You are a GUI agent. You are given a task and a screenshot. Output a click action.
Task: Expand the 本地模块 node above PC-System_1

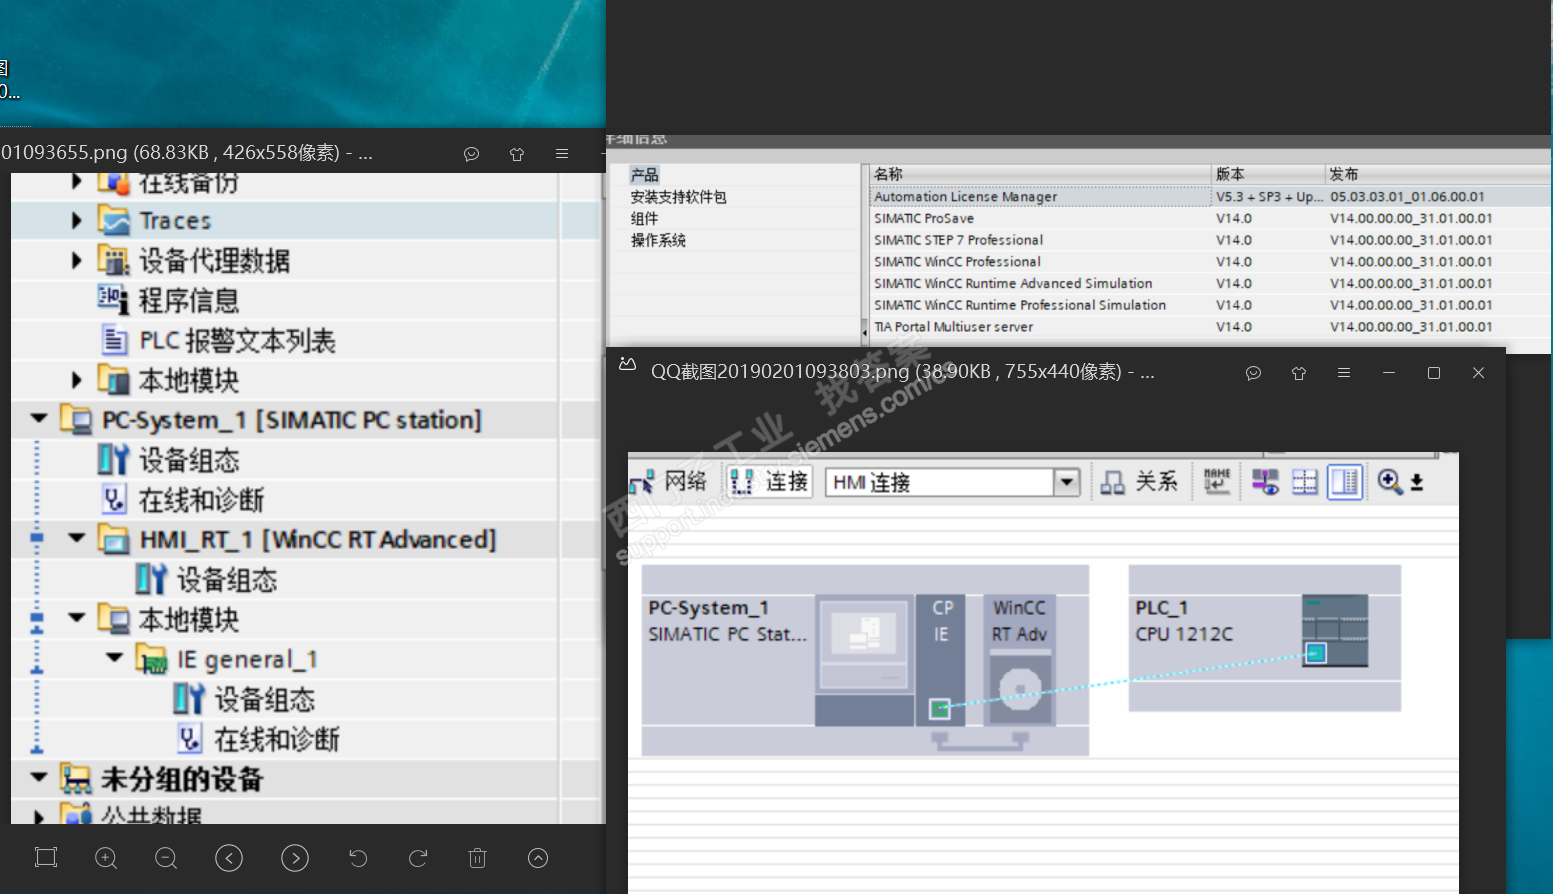tap(76, 380)
